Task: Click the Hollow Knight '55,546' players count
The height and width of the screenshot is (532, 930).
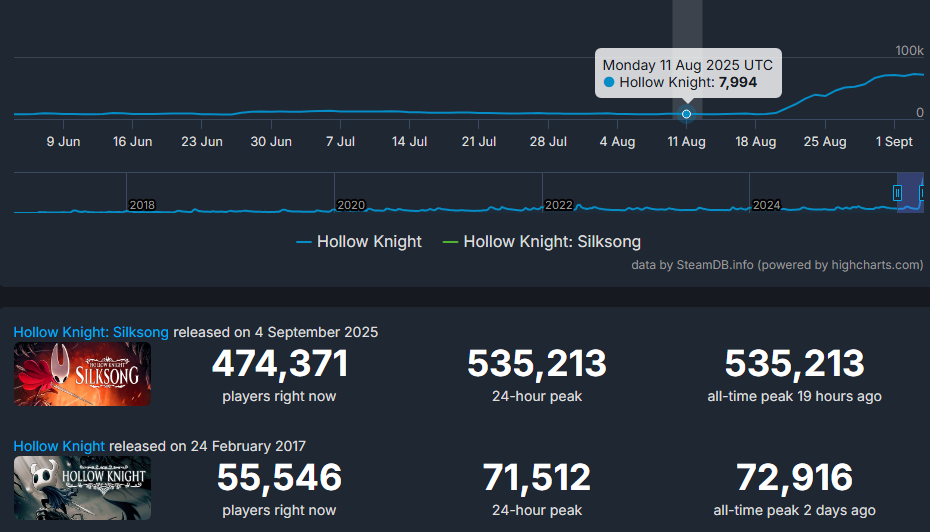Action: pos(279,477)
